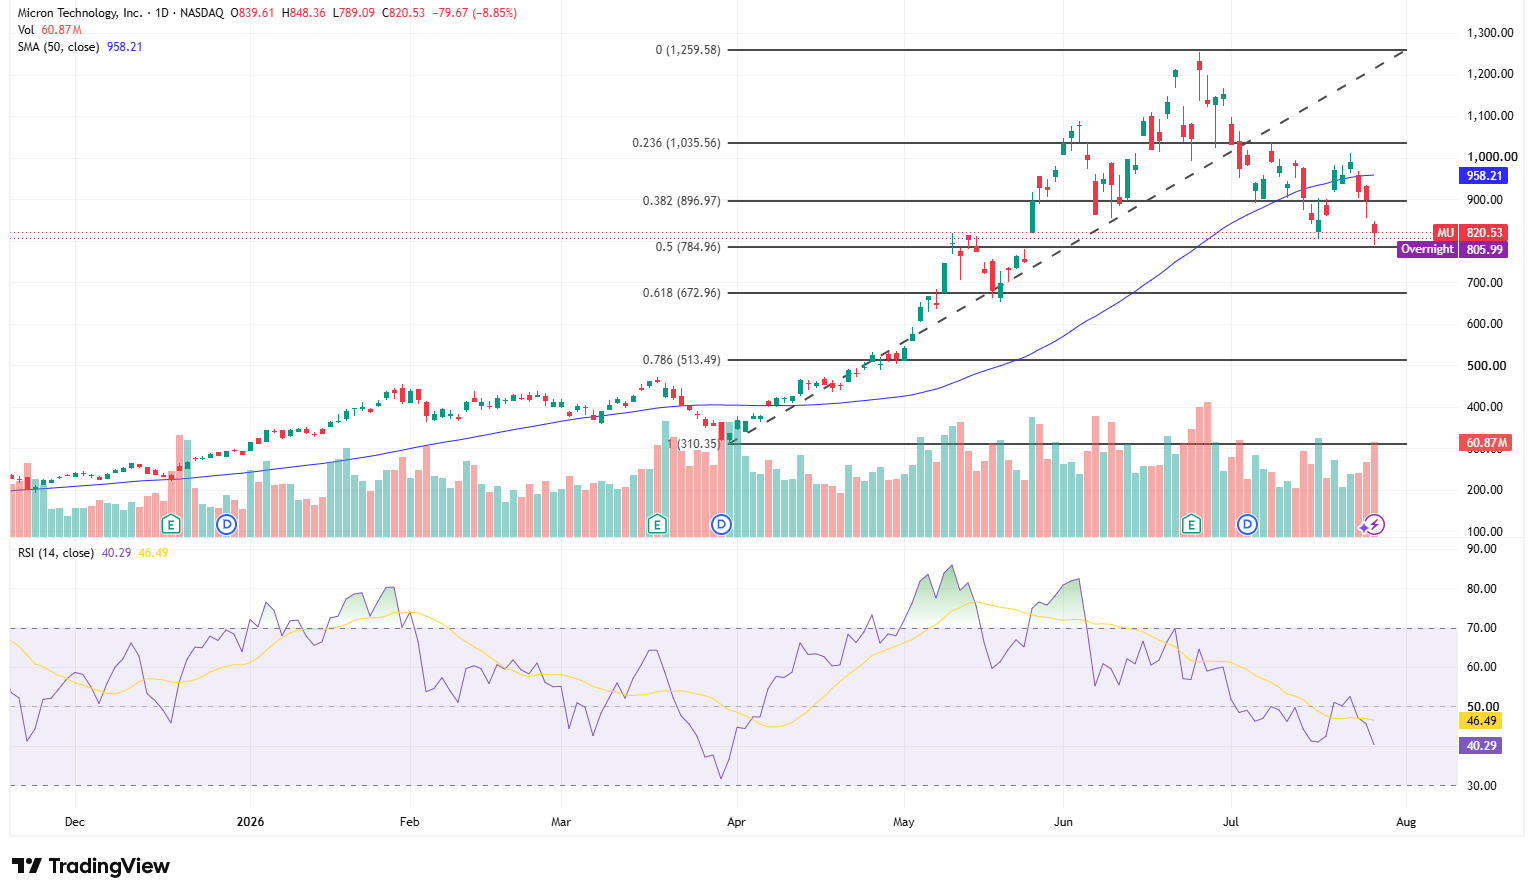The height and width of the screenshot is (895, 1534).
Task: Open the March earnings 'E' marker
Action: [657, 524]
